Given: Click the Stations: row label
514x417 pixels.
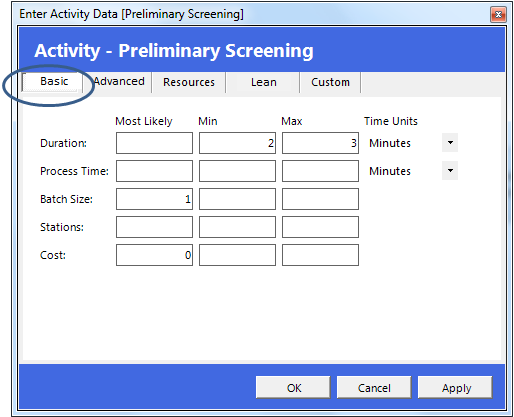Looking at the screenshot, I should point(62,227).
